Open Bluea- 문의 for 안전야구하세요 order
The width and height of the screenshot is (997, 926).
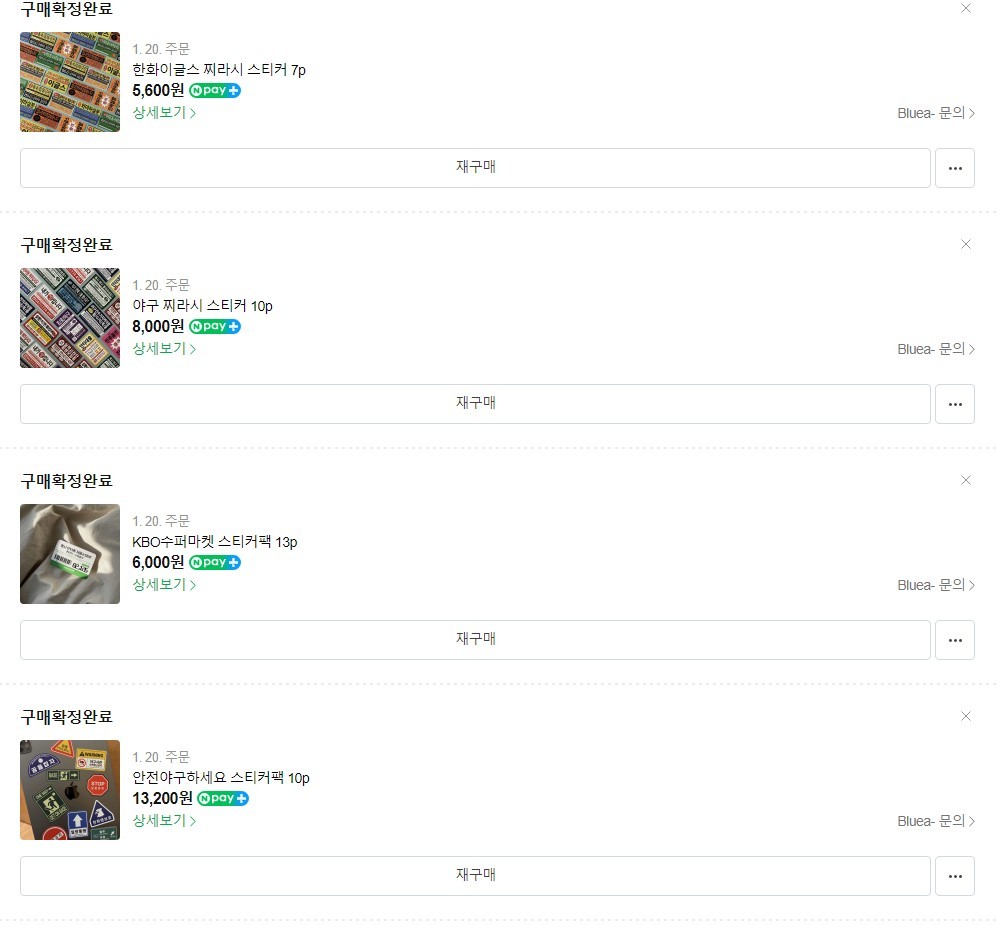click(x=936, y=821)
